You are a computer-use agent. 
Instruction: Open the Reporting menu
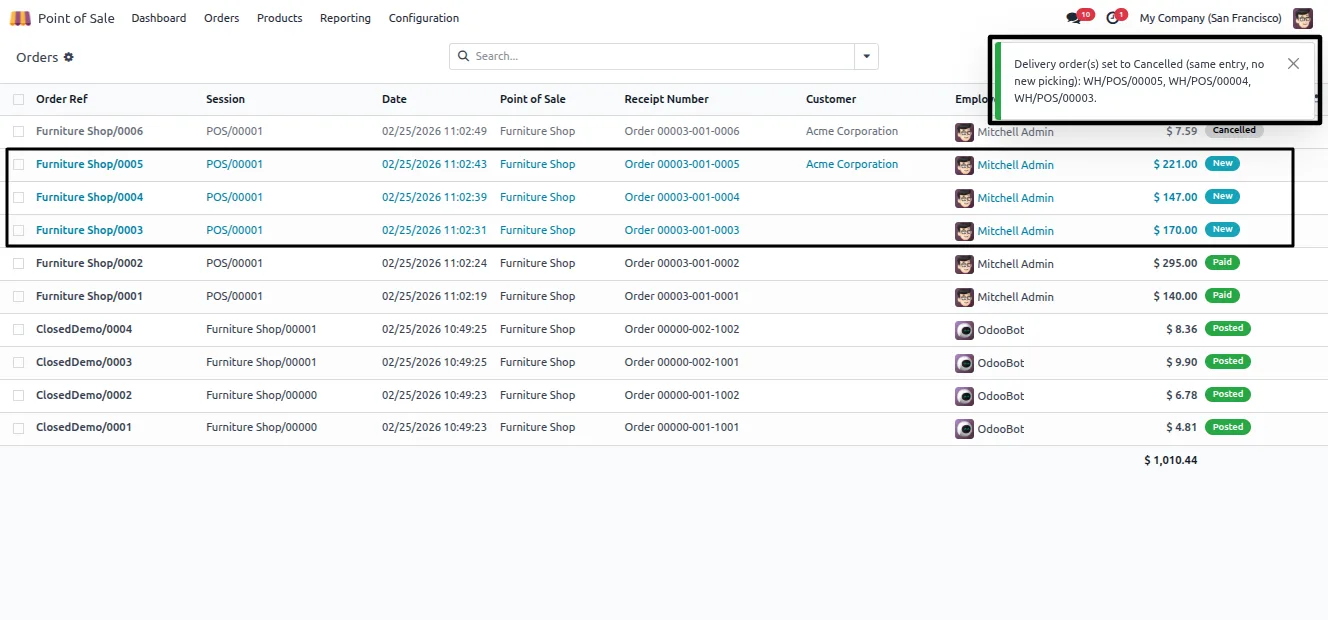click(x=345, y=18)
